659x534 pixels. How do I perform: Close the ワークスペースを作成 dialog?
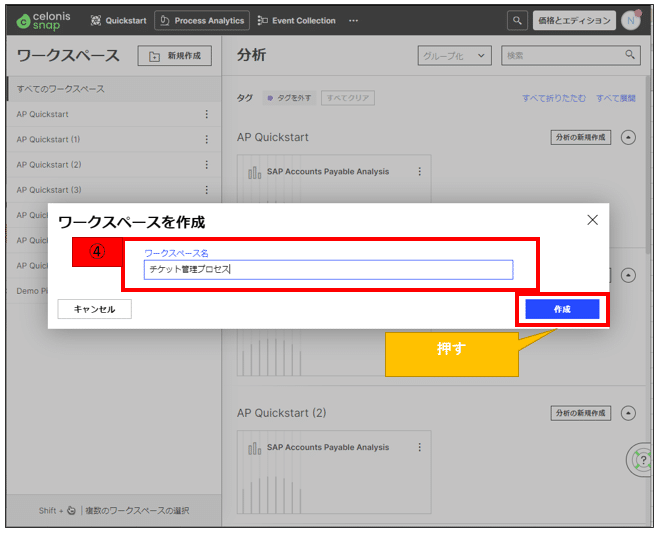[593, 220]
